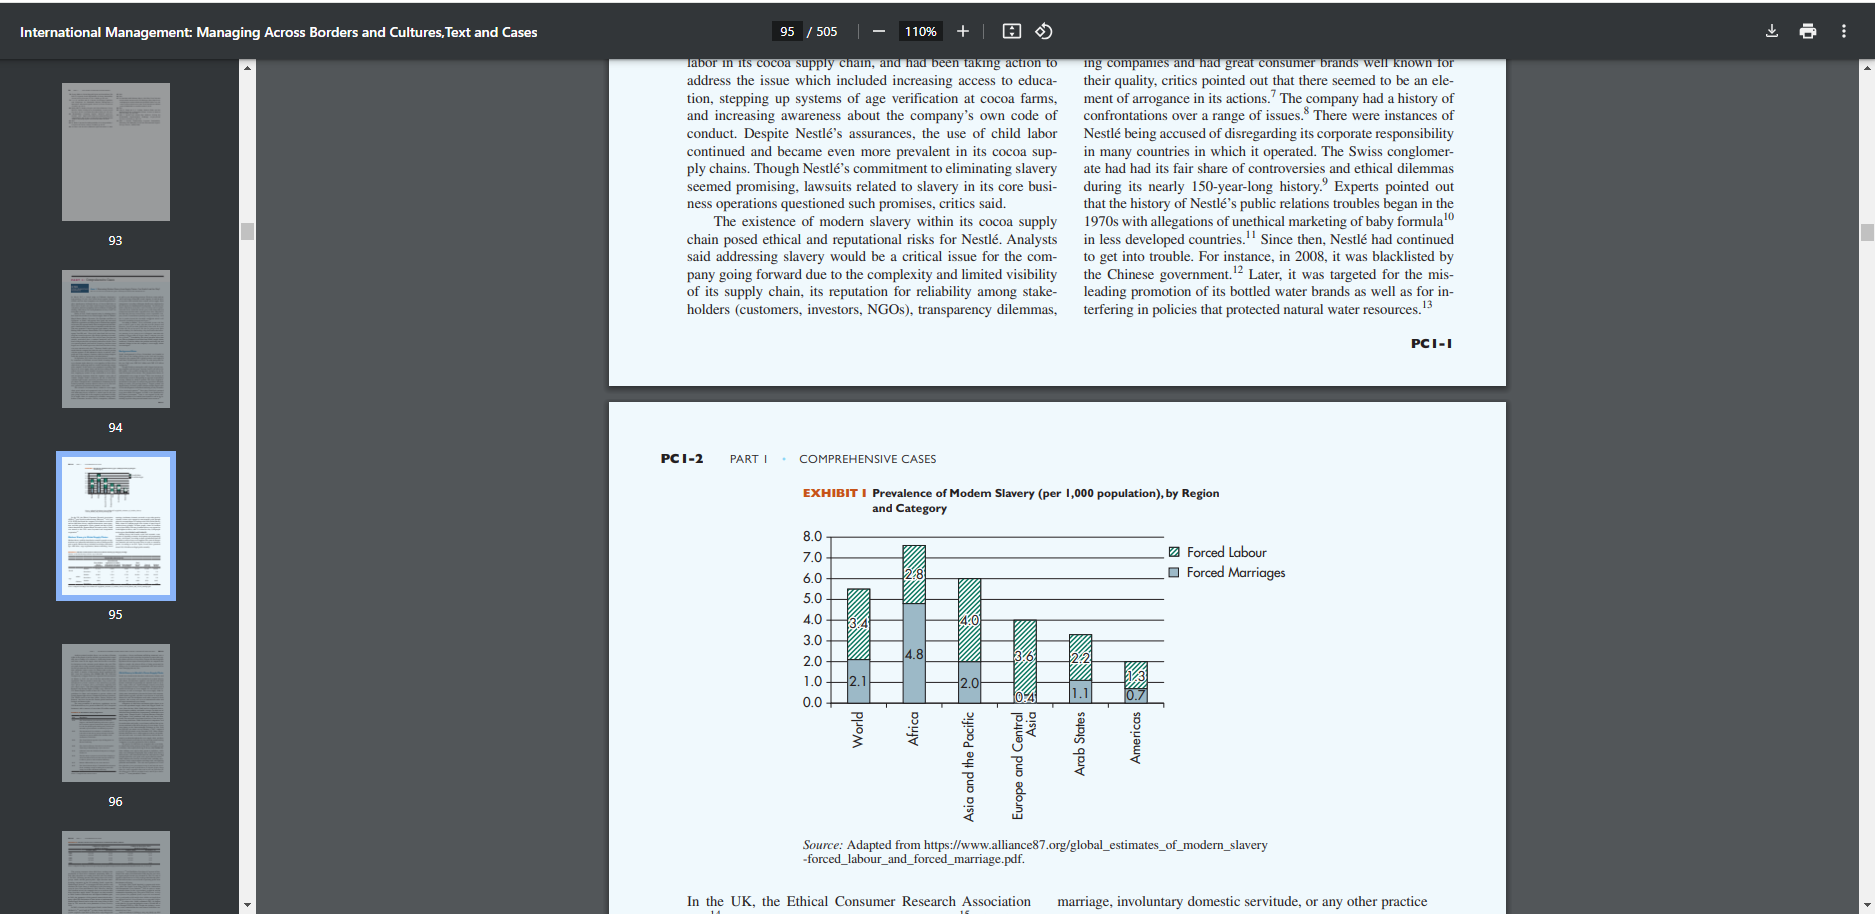Click the thumbnail panel scroll up arrow
The image size is (1875, 914).
coord(247,68)
